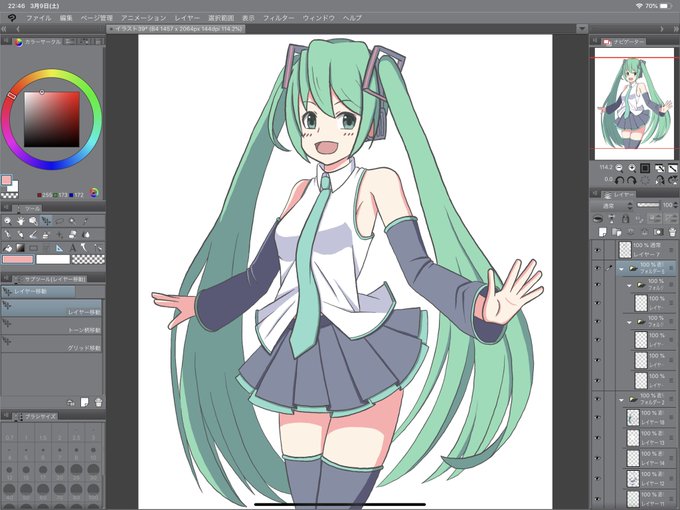680x510 pixels.
Task: Select the トーン柄移動 sub tool
Action: pyautogui.click(x=52, y=326)
